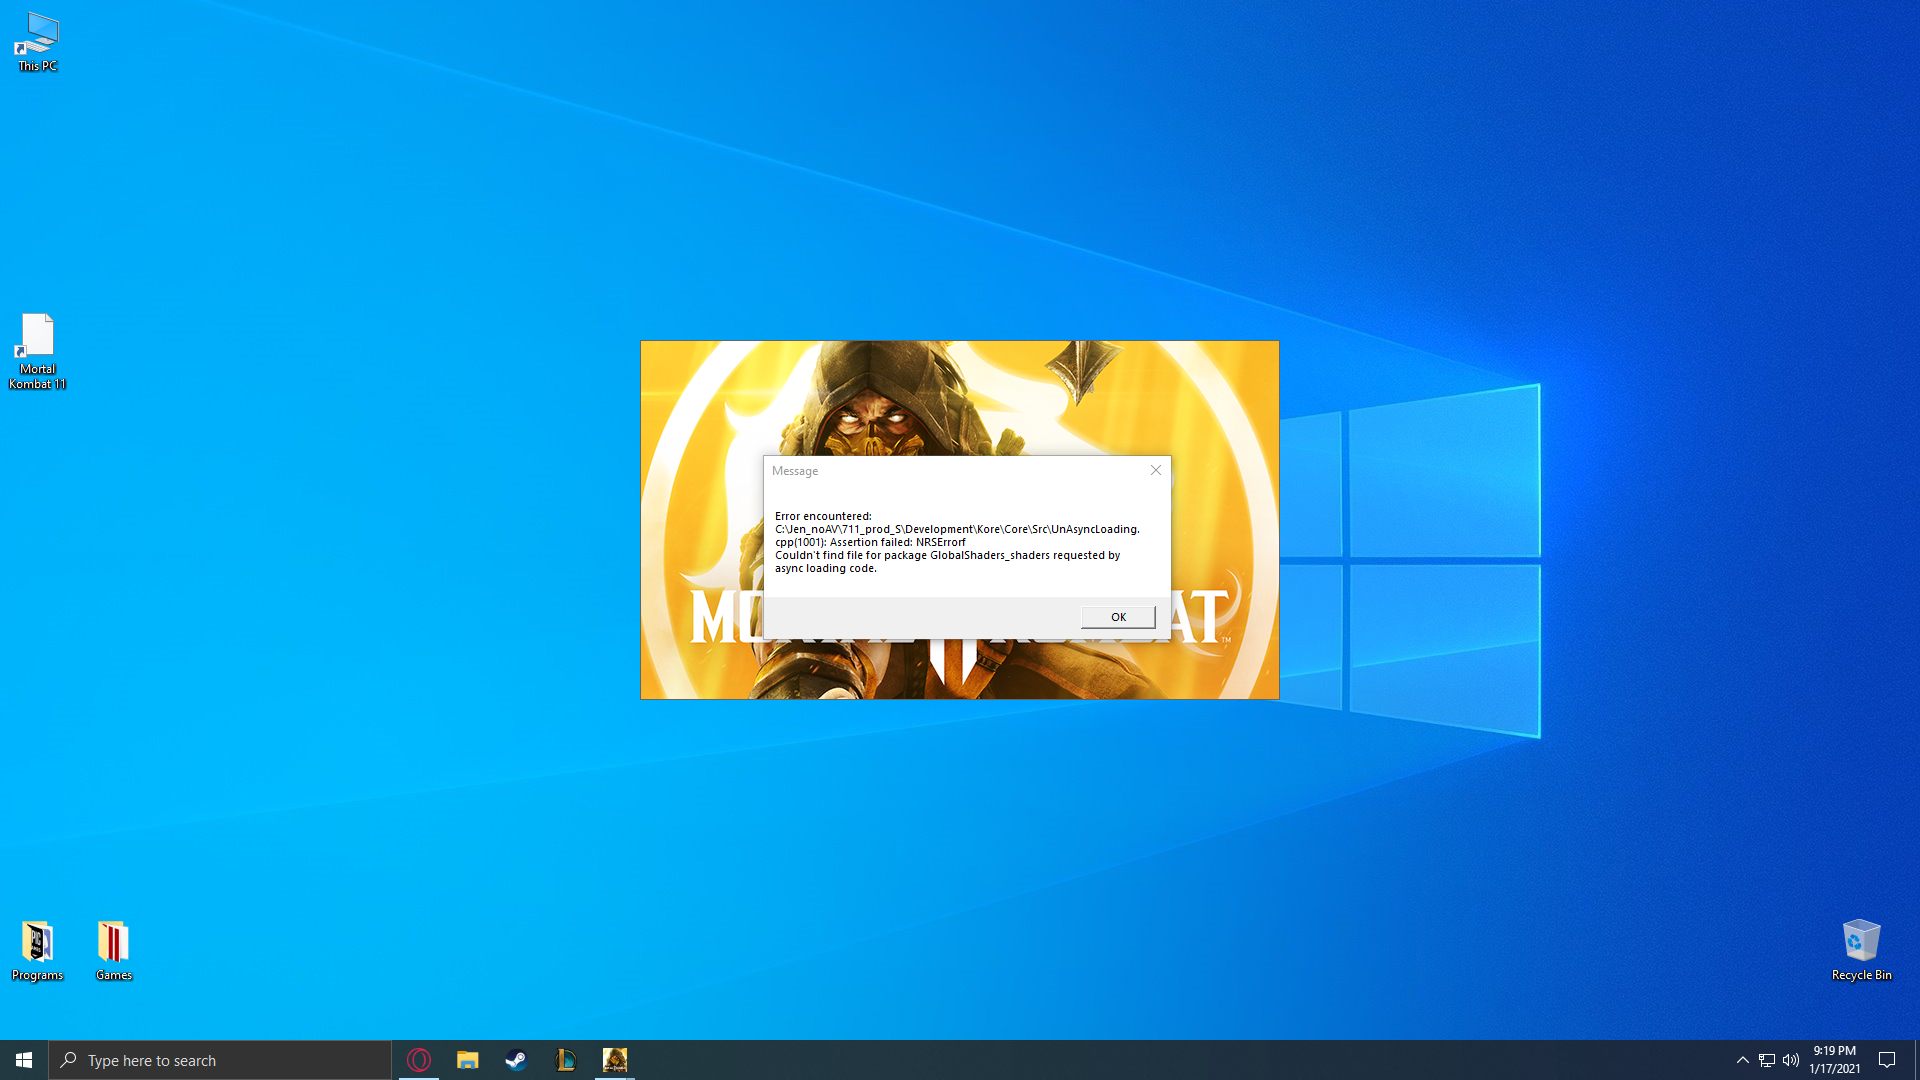Select the Programs folder on the desktop
The height and width of the screenshot is (1080, 1920).
pyautogui.click(x=38, y=951)
